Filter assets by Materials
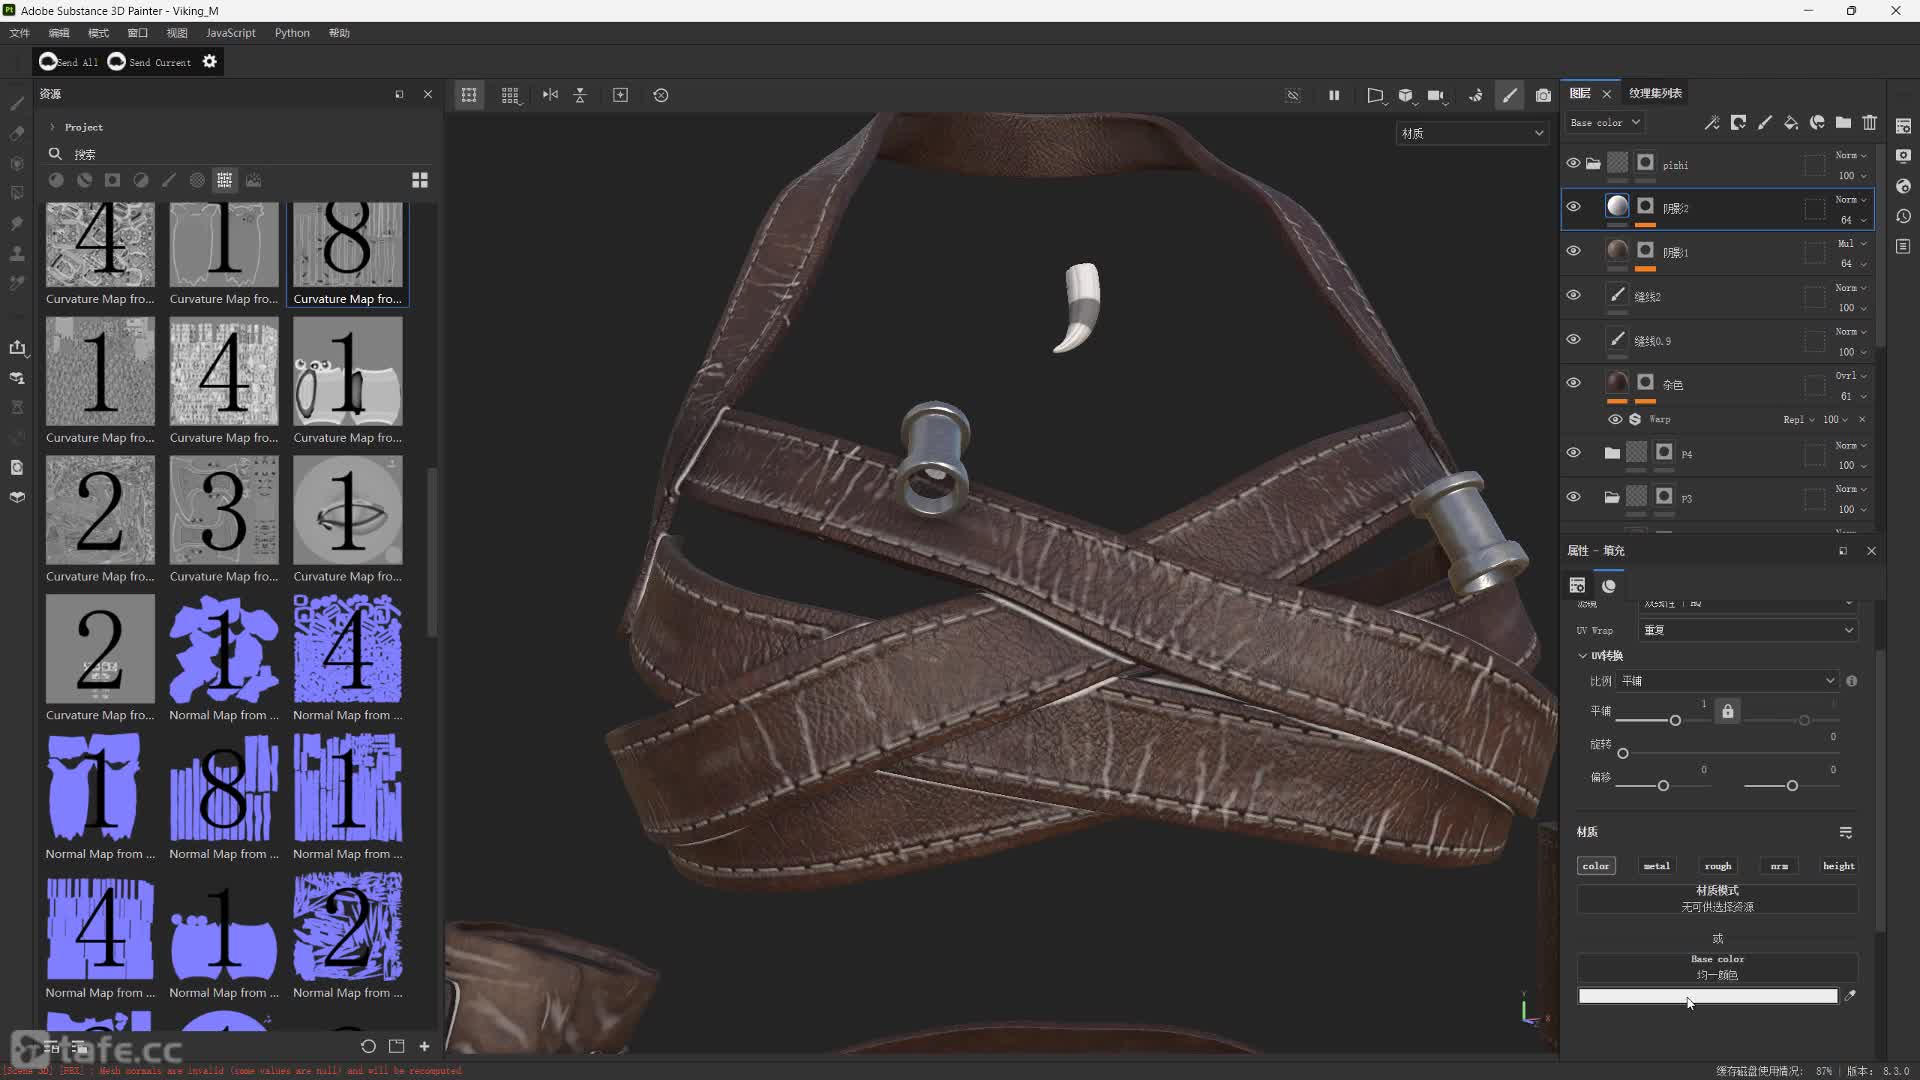The height and width of the screenshot is (1080, 1920). 56,180
